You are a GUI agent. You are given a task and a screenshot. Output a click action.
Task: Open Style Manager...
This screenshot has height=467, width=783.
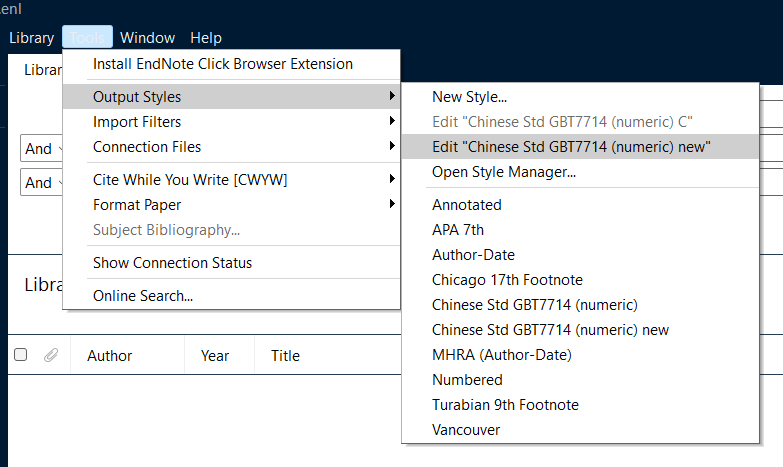[580, 171]
